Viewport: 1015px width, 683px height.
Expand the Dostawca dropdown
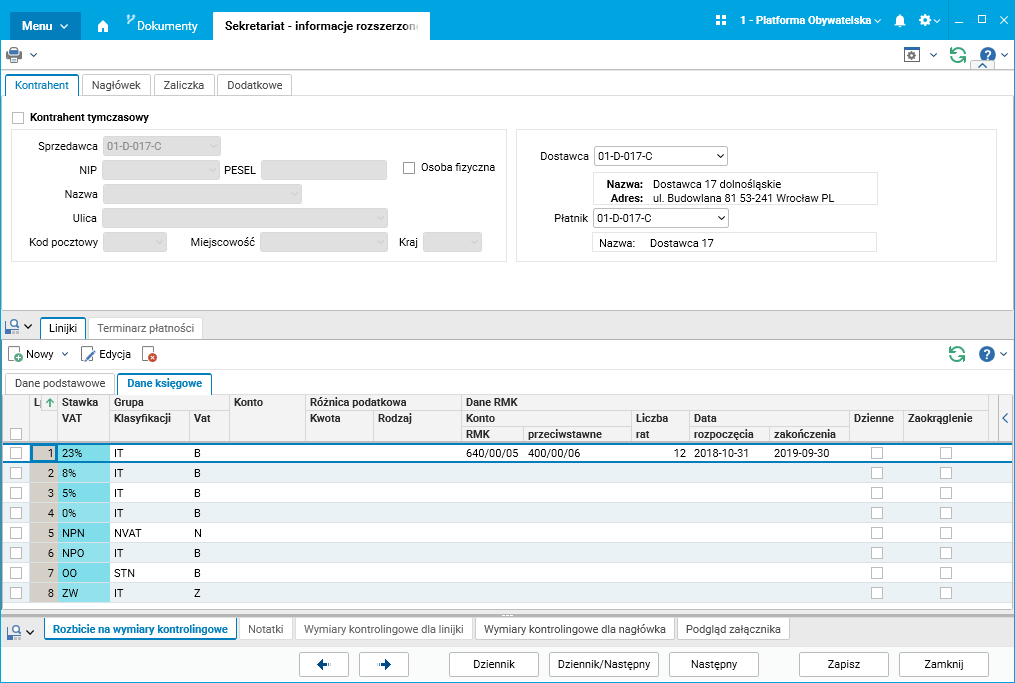coord(721,156)
